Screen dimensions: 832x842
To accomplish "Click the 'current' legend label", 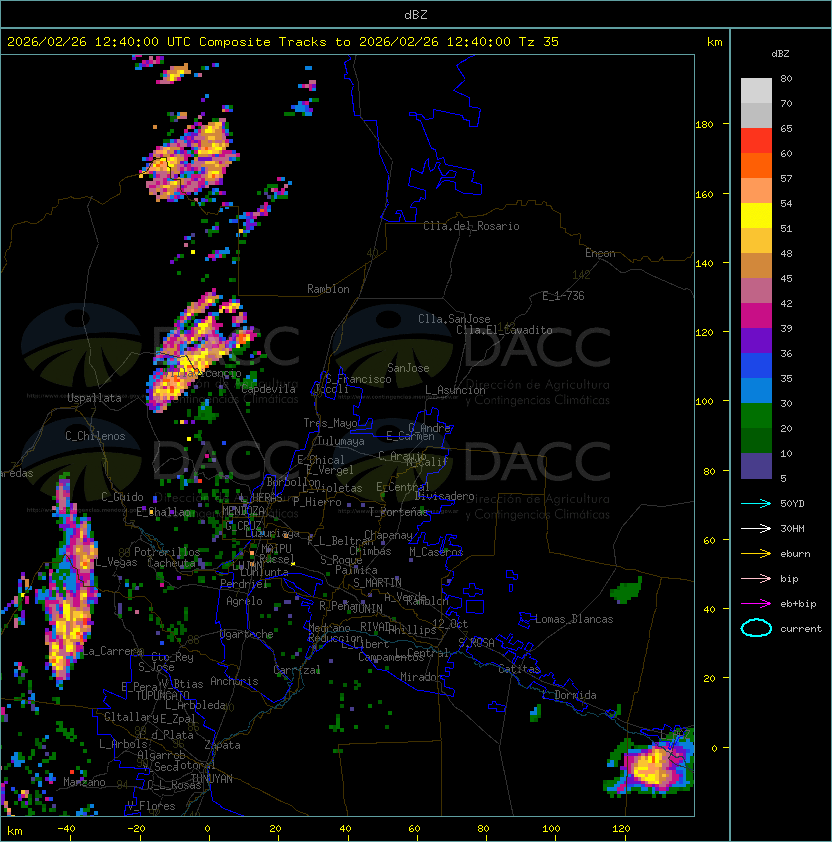I will click(x=801, y=629).
